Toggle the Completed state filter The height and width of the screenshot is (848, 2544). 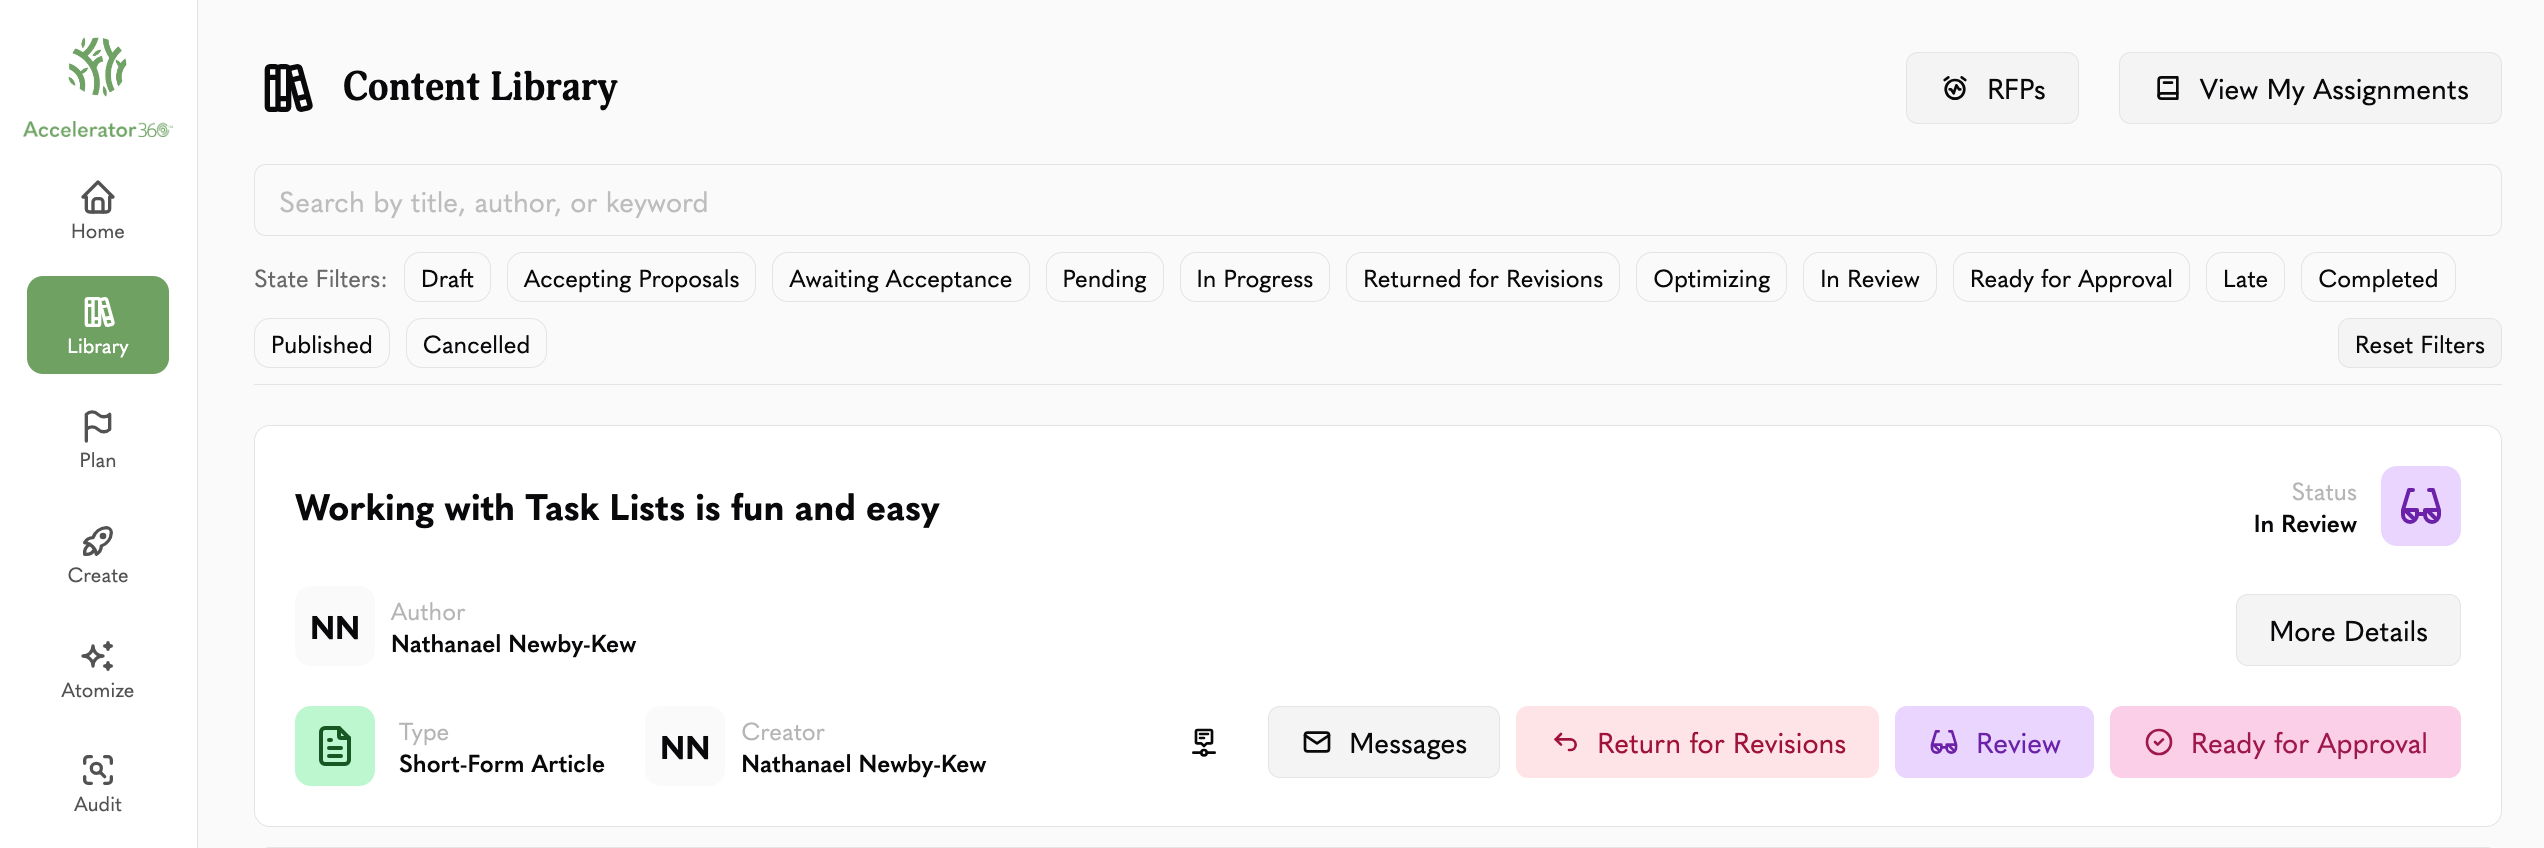pyautogui.click(x=2377, y=278)
